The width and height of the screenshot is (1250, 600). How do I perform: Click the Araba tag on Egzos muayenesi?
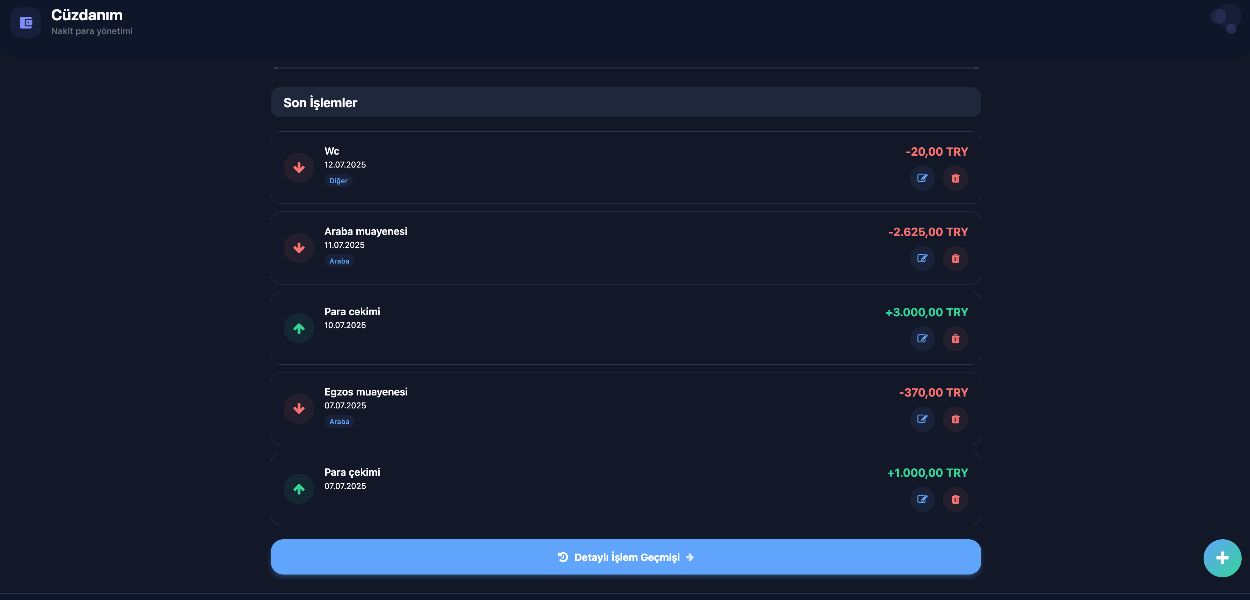click(x=340, y=422)
